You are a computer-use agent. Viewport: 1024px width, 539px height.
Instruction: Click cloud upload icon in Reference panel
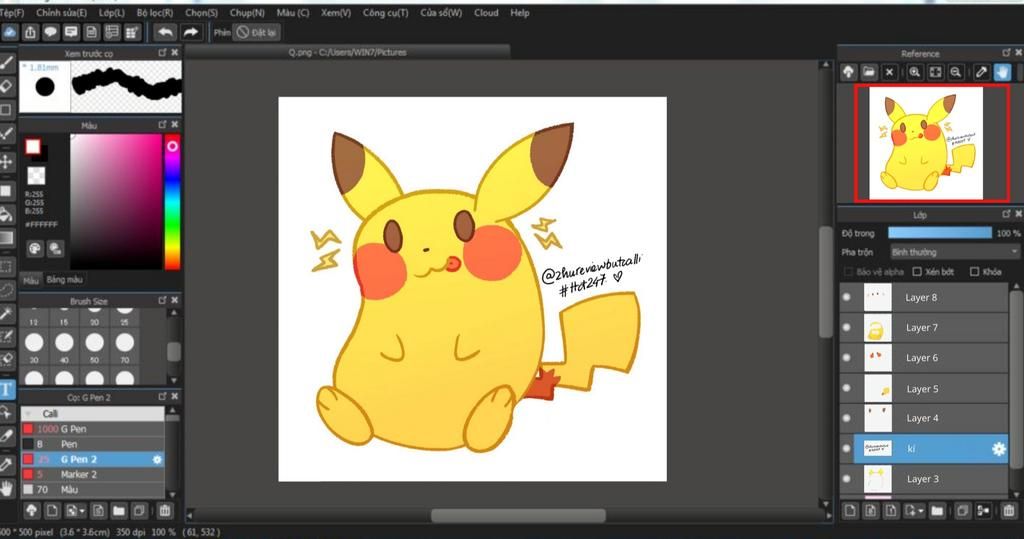pos(848,72)
